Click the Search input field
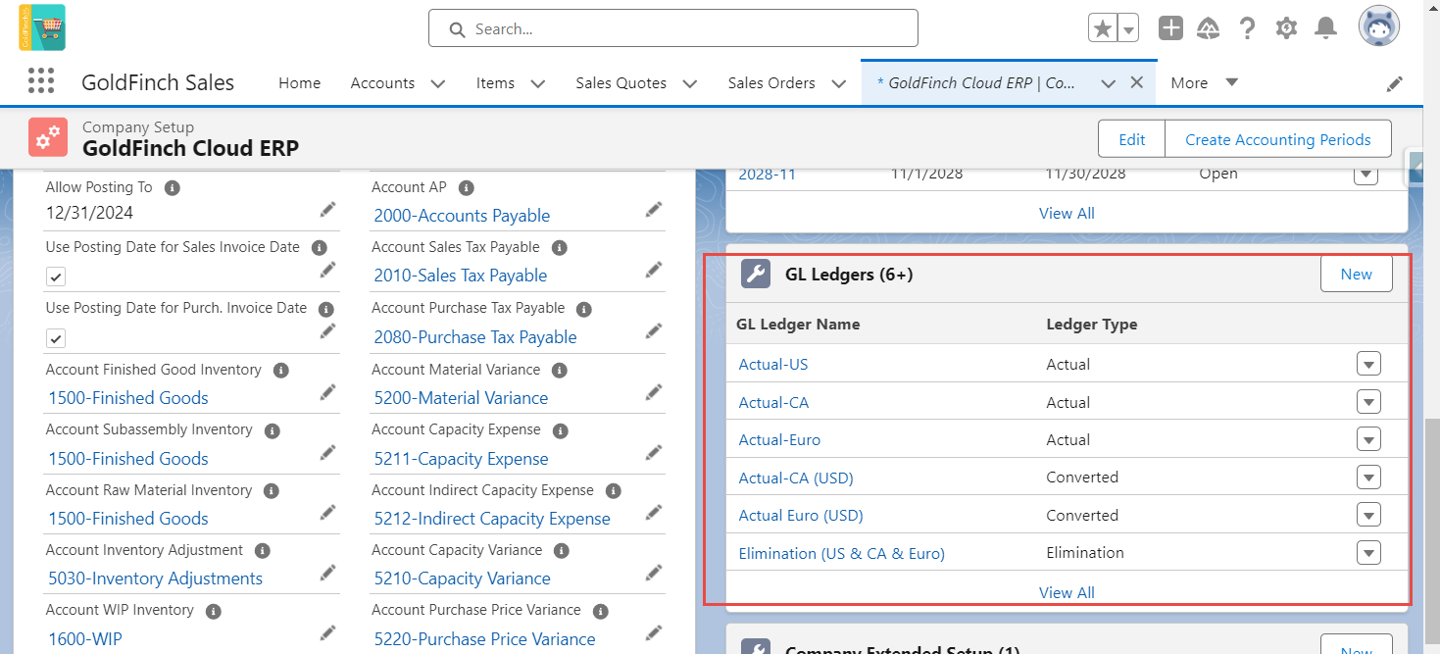The image size is (1440, 654). 673,28
